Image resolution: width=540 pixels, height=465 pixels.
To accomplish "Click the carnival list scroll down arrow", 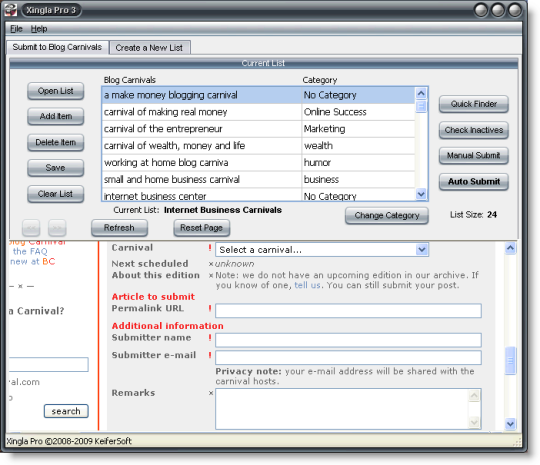I will pos(421,194).
